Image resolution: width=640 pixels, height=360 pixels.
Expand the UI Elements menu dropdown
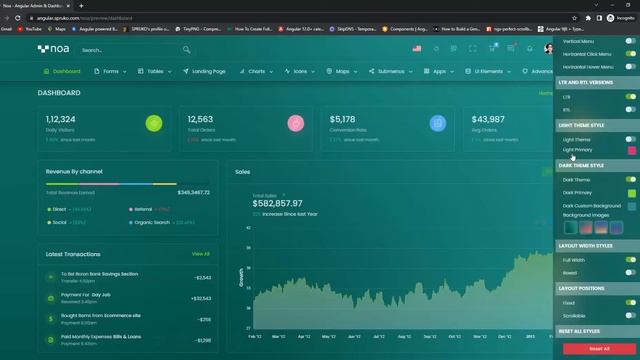(x=488, y=71)
